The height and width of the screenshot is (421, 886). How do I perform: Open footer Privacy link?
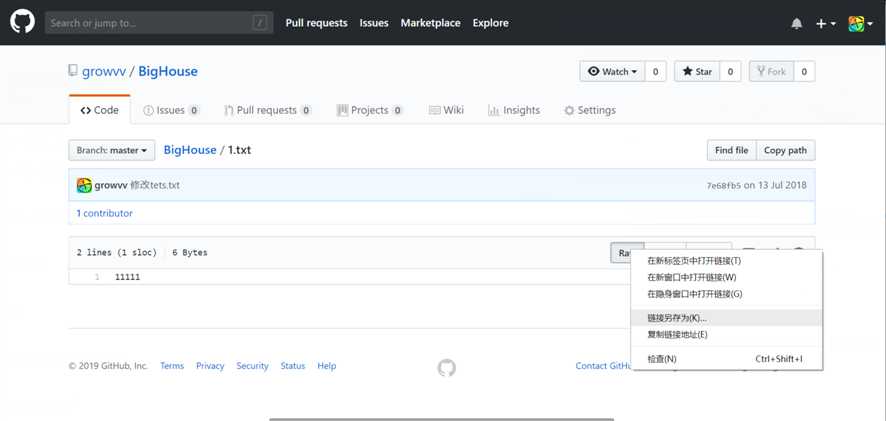(x=210, y=366)
